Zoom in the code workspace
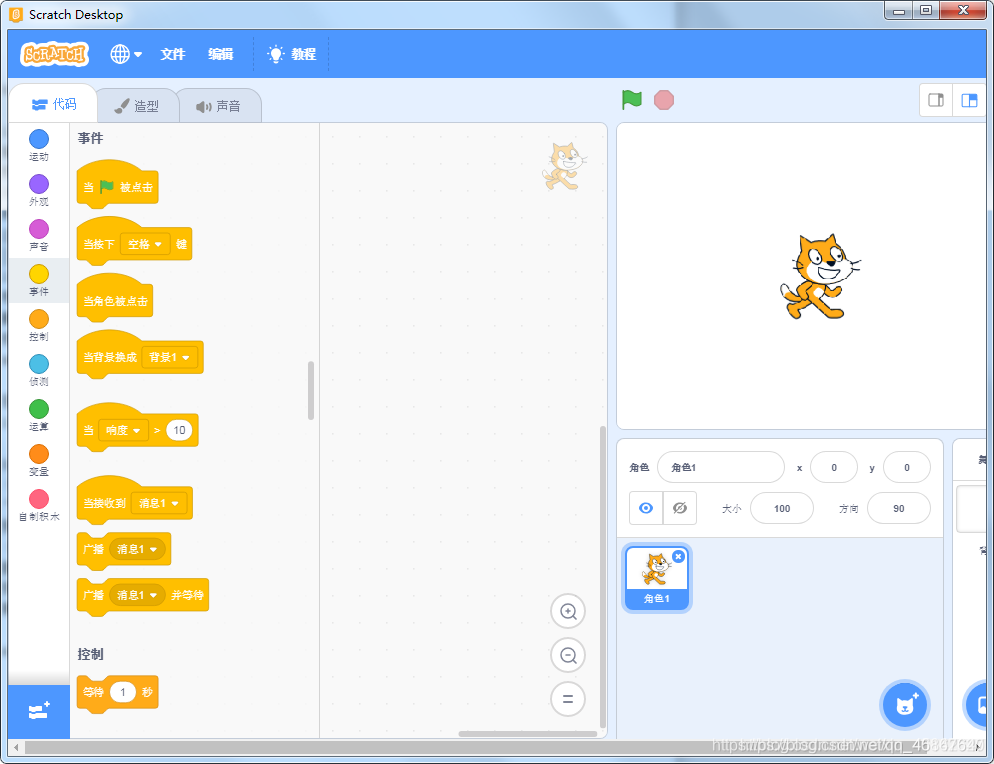This screenshot has width=994, height=764. tap(568, 611)
